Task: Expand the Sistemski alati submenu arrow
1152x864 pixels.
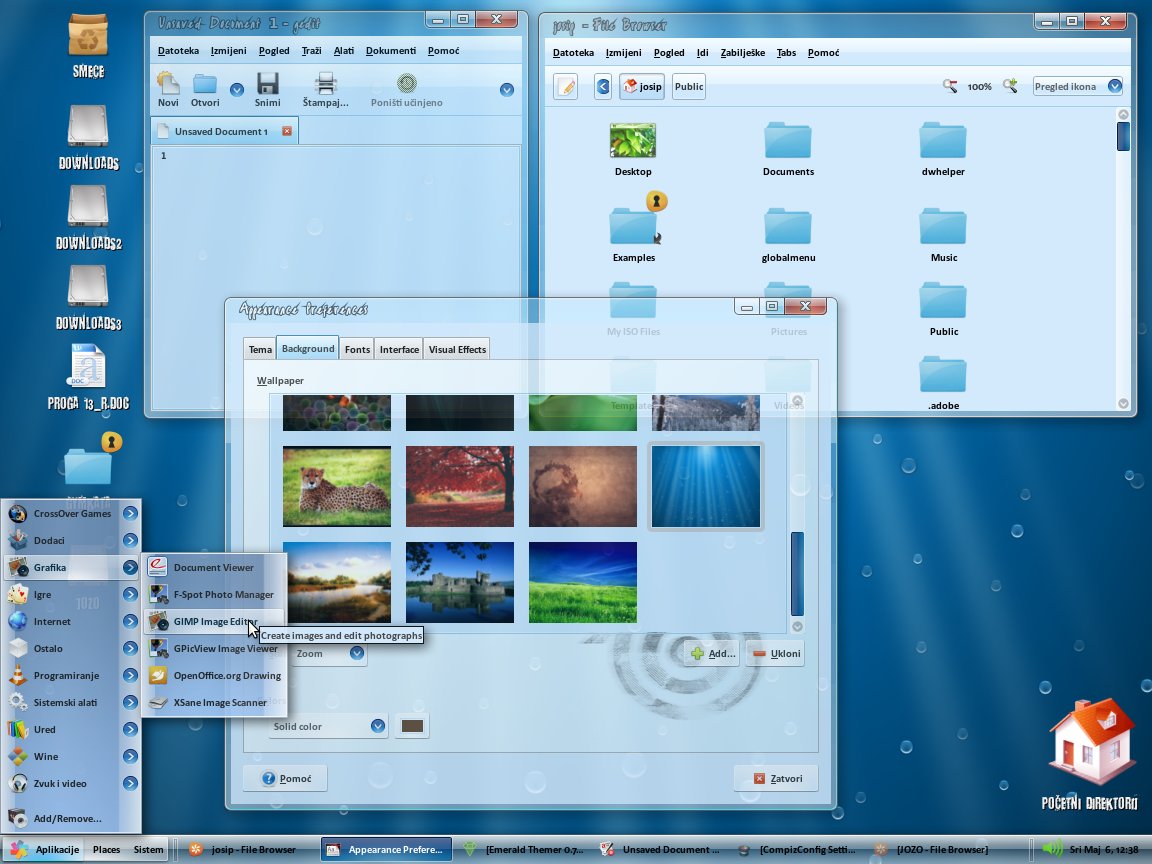Action: point(130,702)
